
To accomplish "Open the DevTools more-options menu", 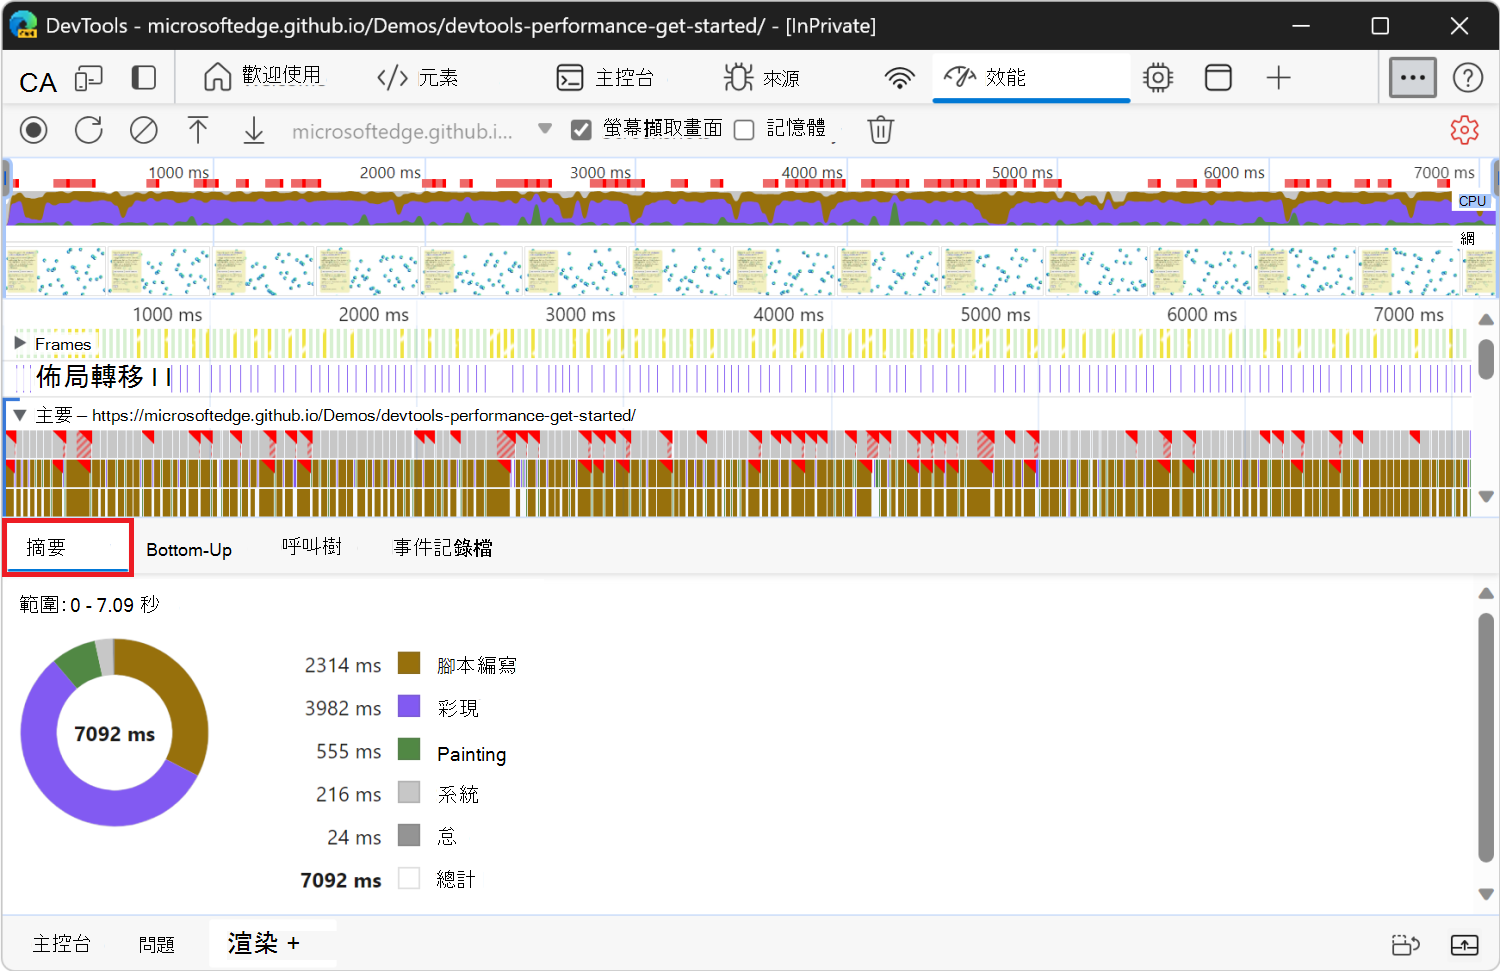I will (x=1412, y=77).
